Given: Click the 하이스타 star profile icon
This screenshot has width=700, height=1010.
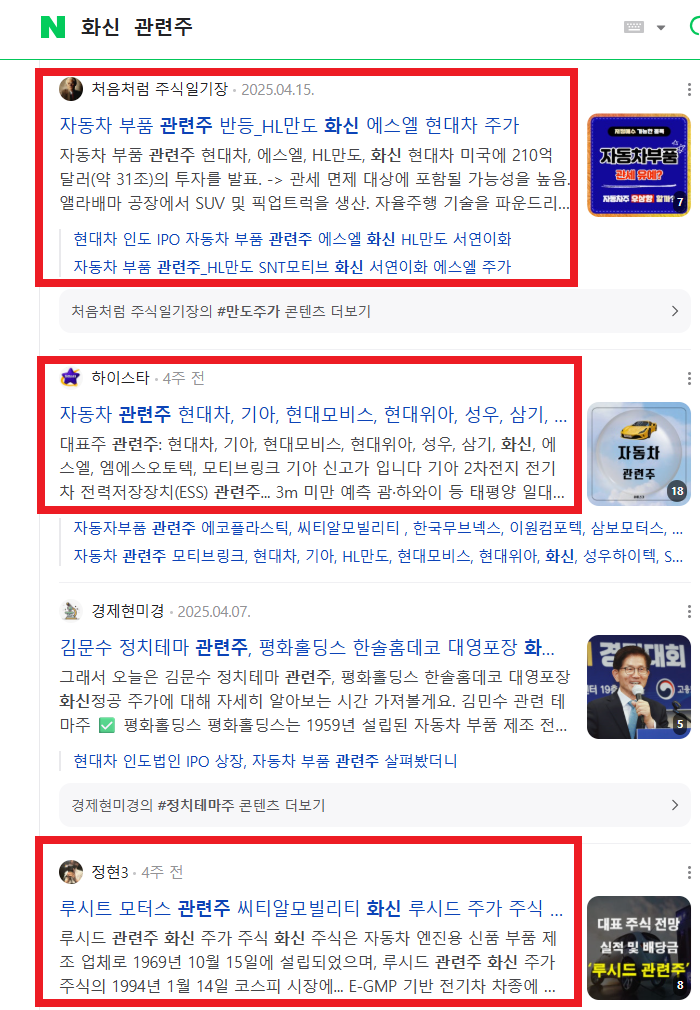Looking at the screenshot, I should click(x=70, y=377).
